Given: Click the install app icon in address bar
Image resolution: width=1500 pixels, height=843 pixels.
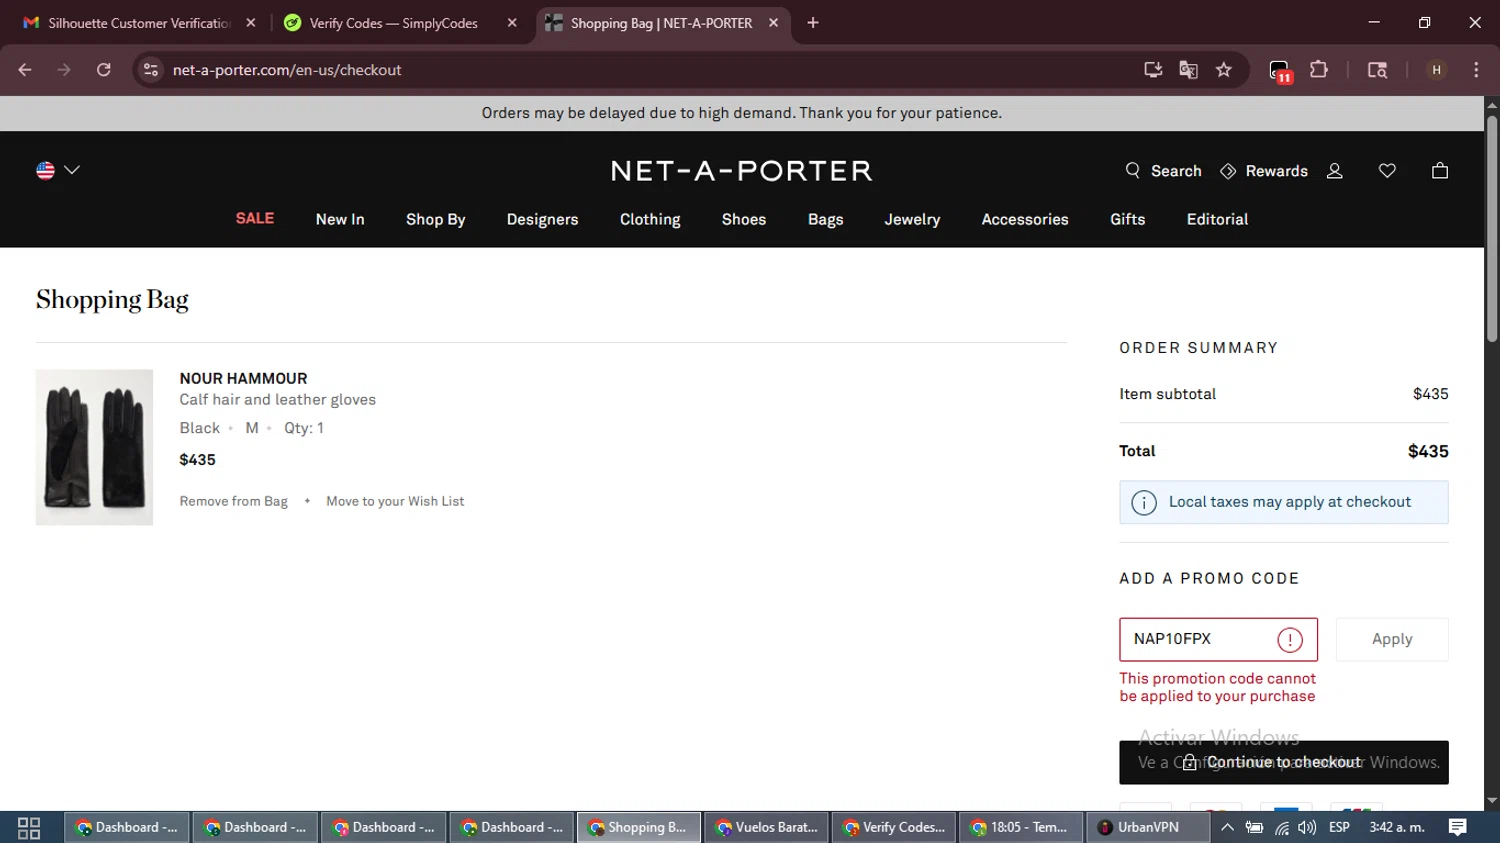Looking at the screenshot, I should (1153, 70).
